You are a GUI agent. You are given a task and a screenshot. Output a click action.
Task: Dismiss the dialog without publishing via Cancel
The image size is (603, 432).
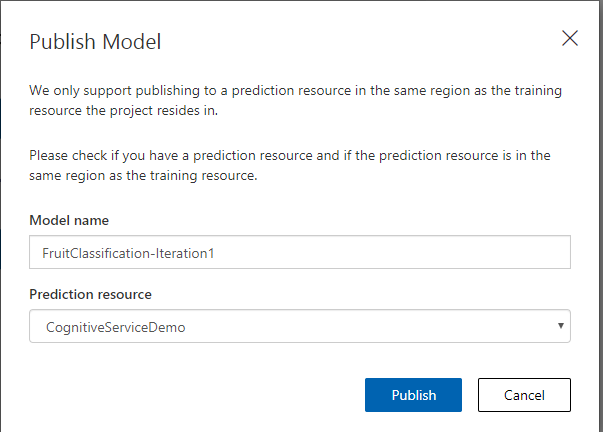click(524, 395)
